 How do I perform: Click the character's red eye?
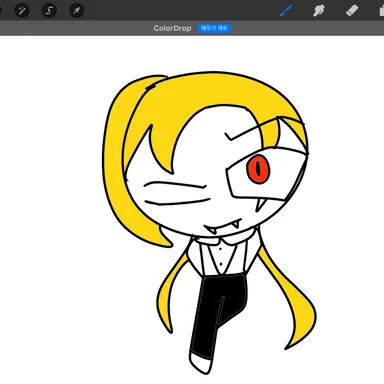point(258,169)
